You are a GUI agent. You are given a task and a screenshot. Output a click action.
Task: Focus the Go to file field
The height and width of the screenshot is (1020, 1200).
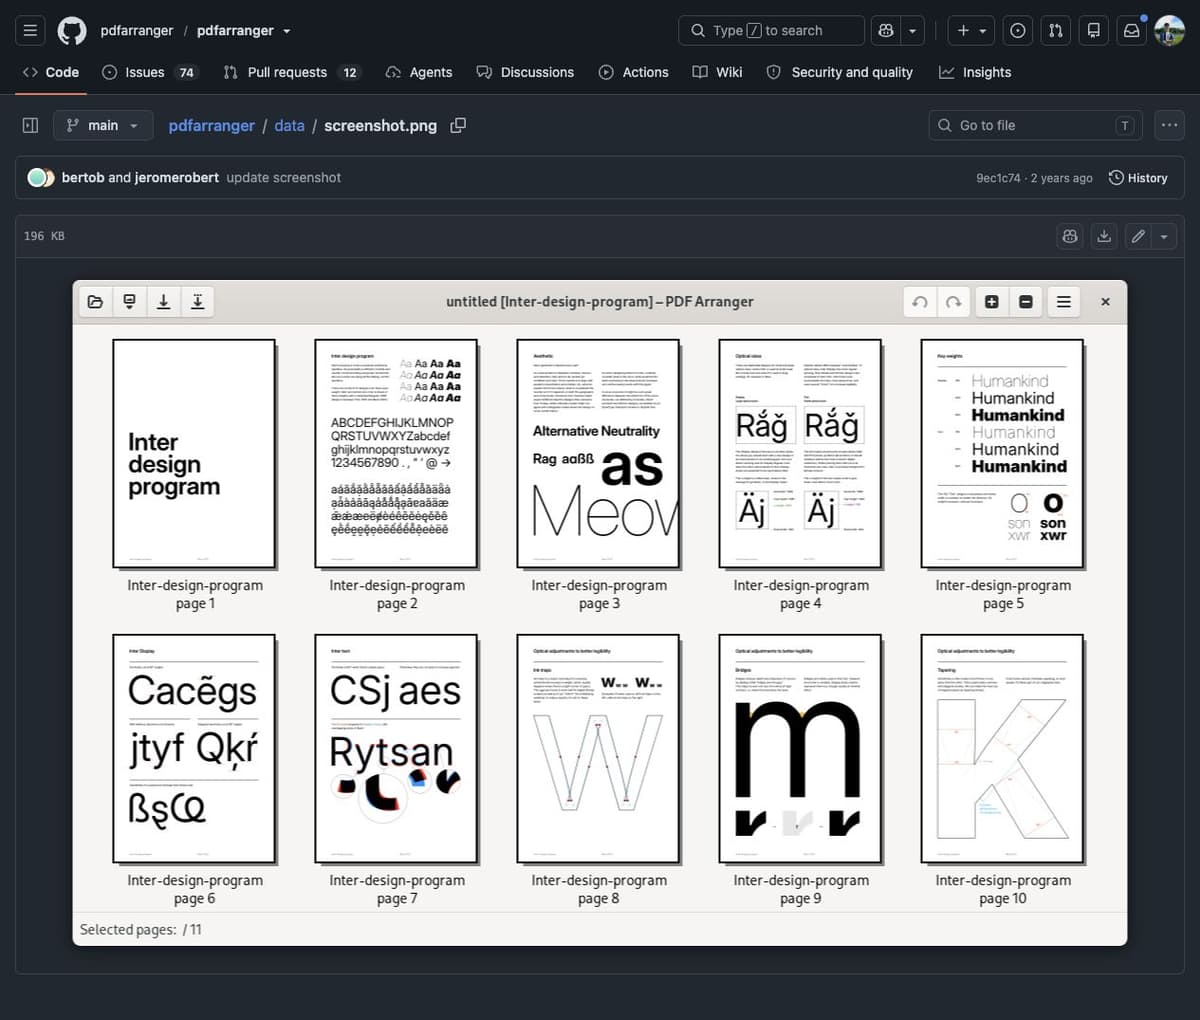(1037, 126)
